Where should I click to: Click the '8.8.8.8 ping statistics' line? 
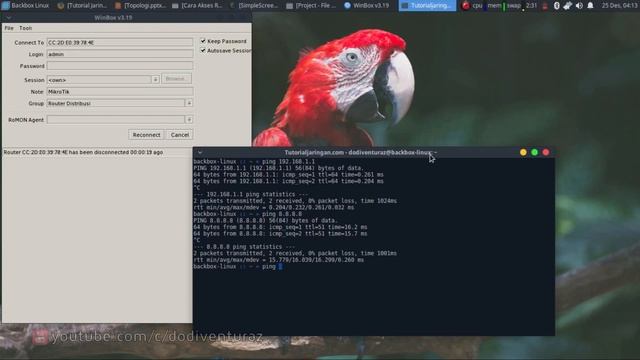point(244,247)
